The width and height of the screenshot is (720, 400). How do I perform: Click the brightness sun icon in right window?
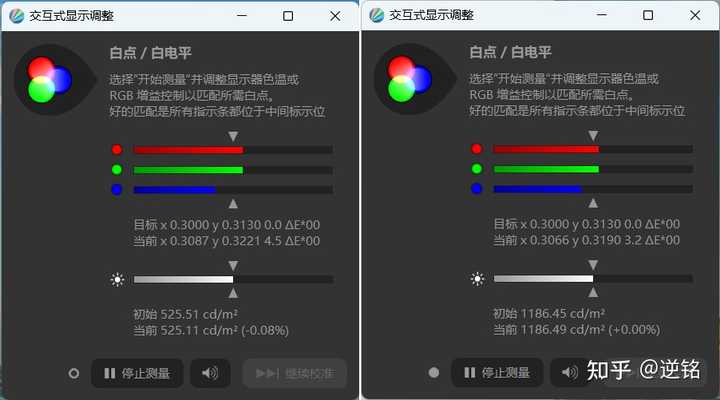[x=478, y=278]
